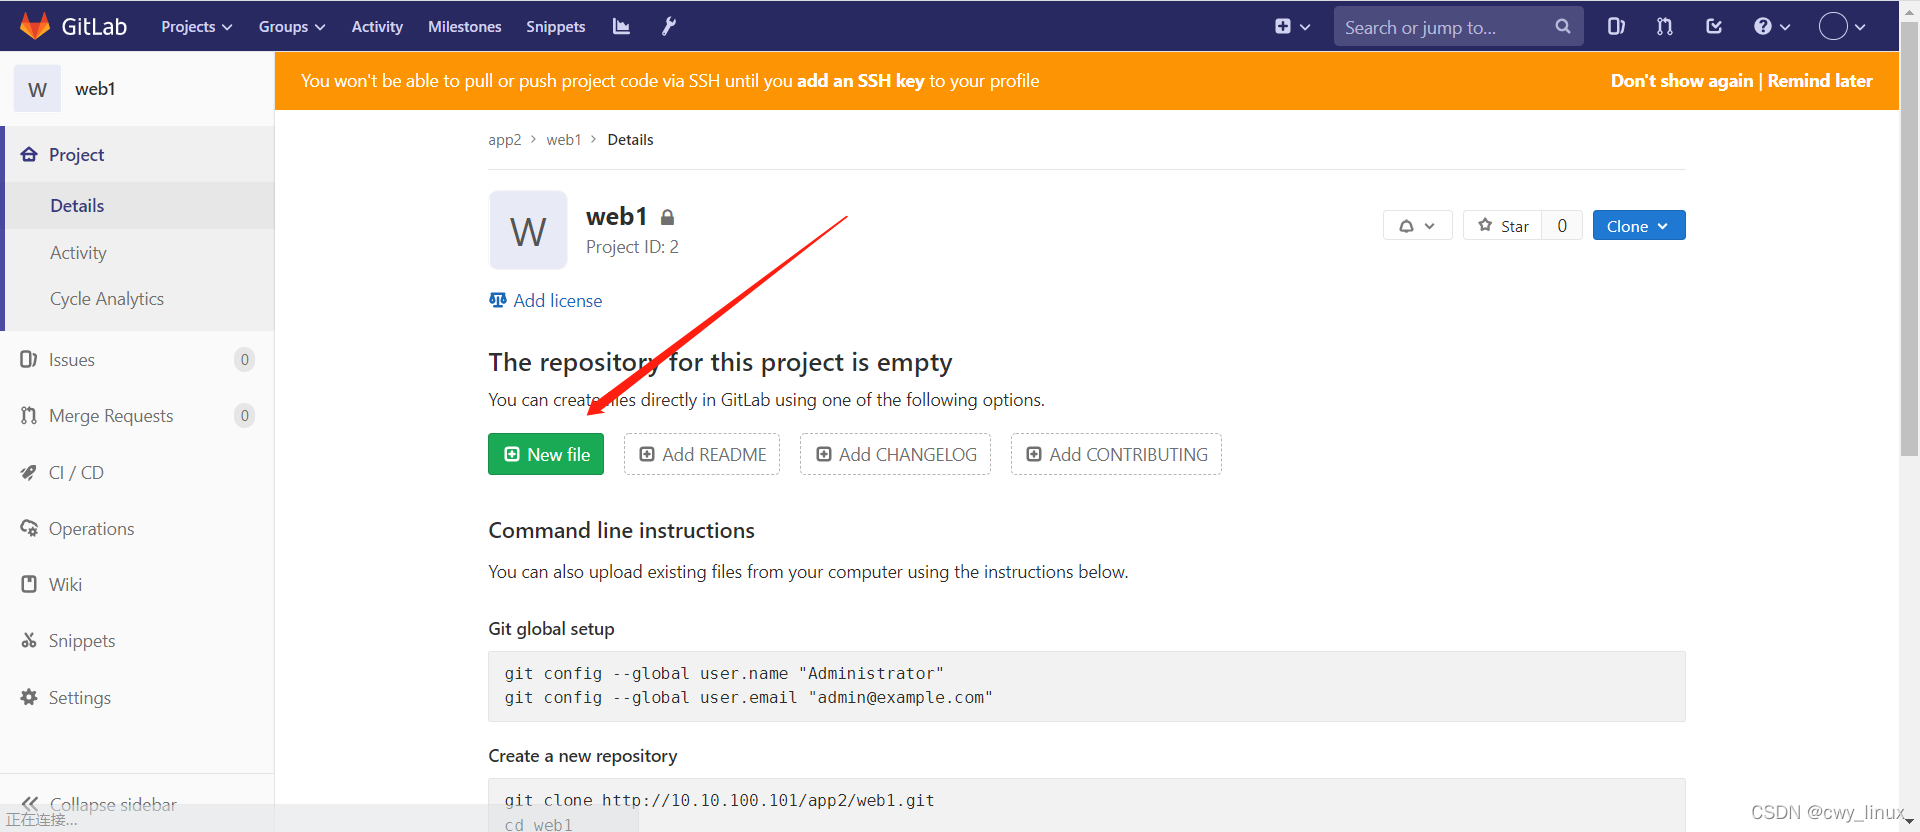Open the new item plus dropdown
Image resolution: width=1920 pixels, height=832 pixels.
coord(1292,27)
